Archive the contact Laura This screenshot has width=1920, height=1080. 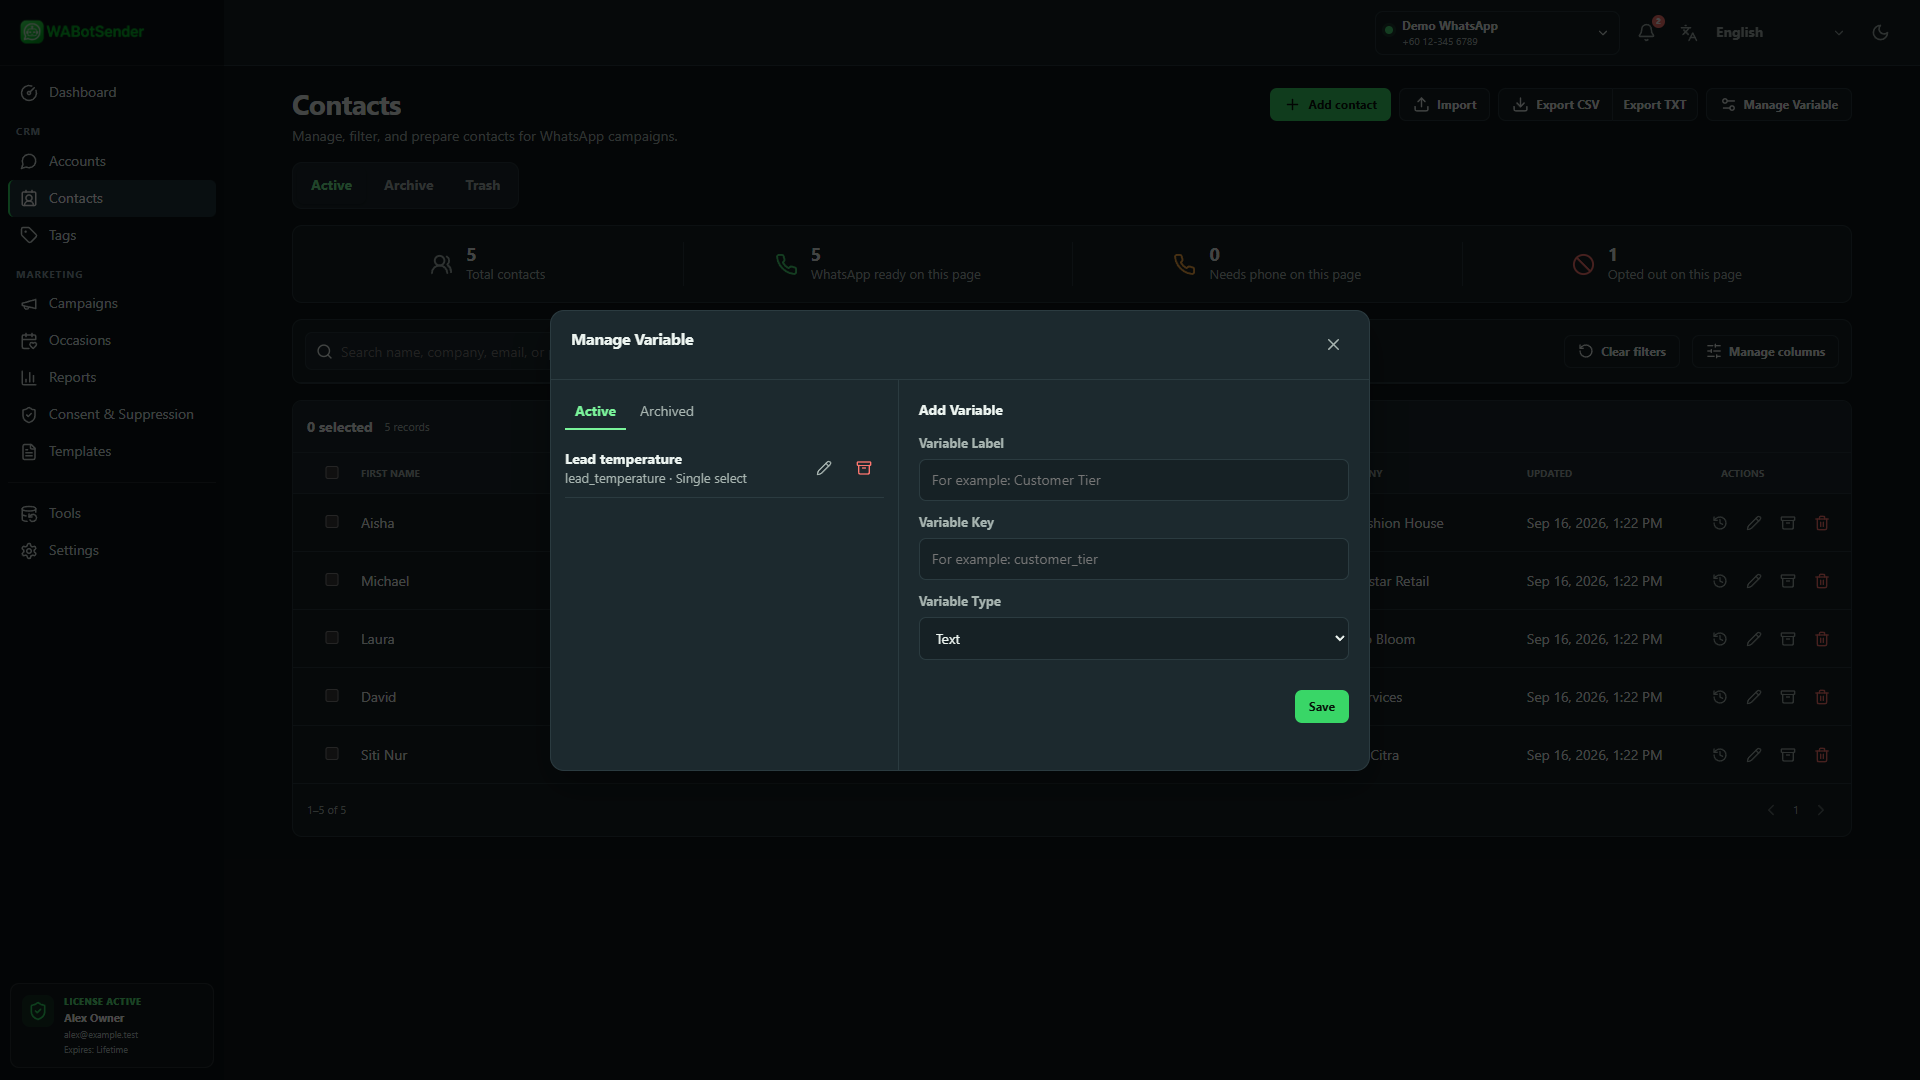(x=1788, y=639)
